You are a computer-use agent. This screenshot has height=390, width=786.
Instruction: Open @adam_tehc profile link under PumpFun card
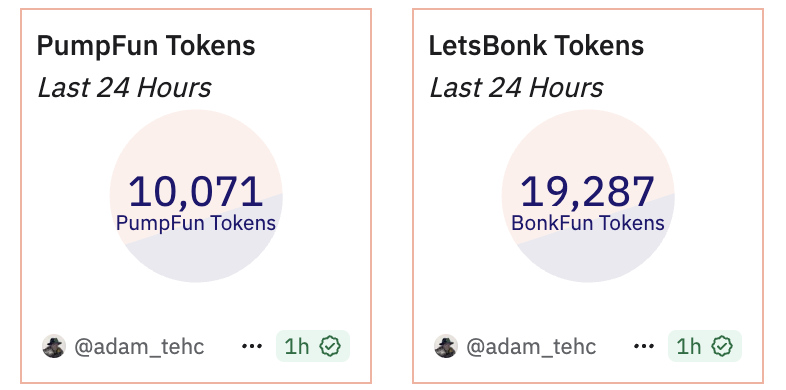click(x=139, y=347)
